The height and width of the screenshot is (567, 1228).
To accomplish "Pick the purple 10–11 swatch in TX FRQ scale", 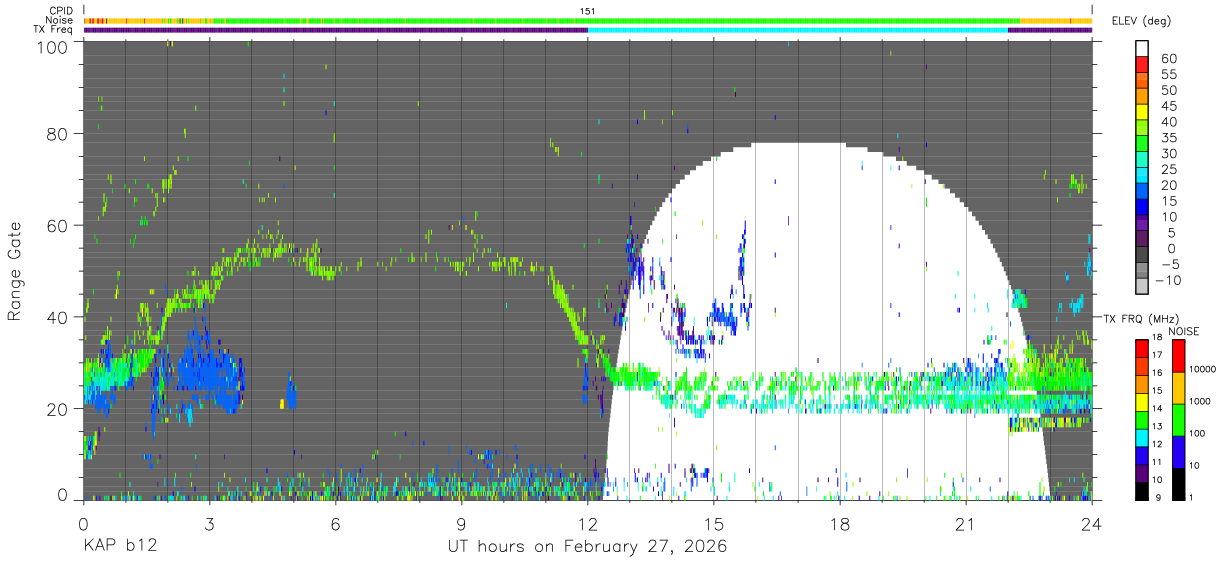I will click(1142, 471).
